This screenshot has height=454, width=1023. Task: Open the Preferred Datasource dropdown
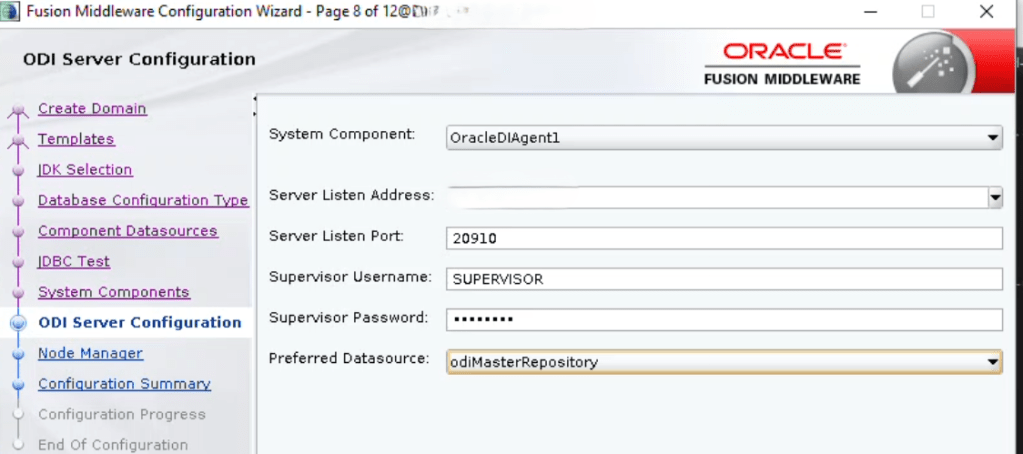[992, 362]
